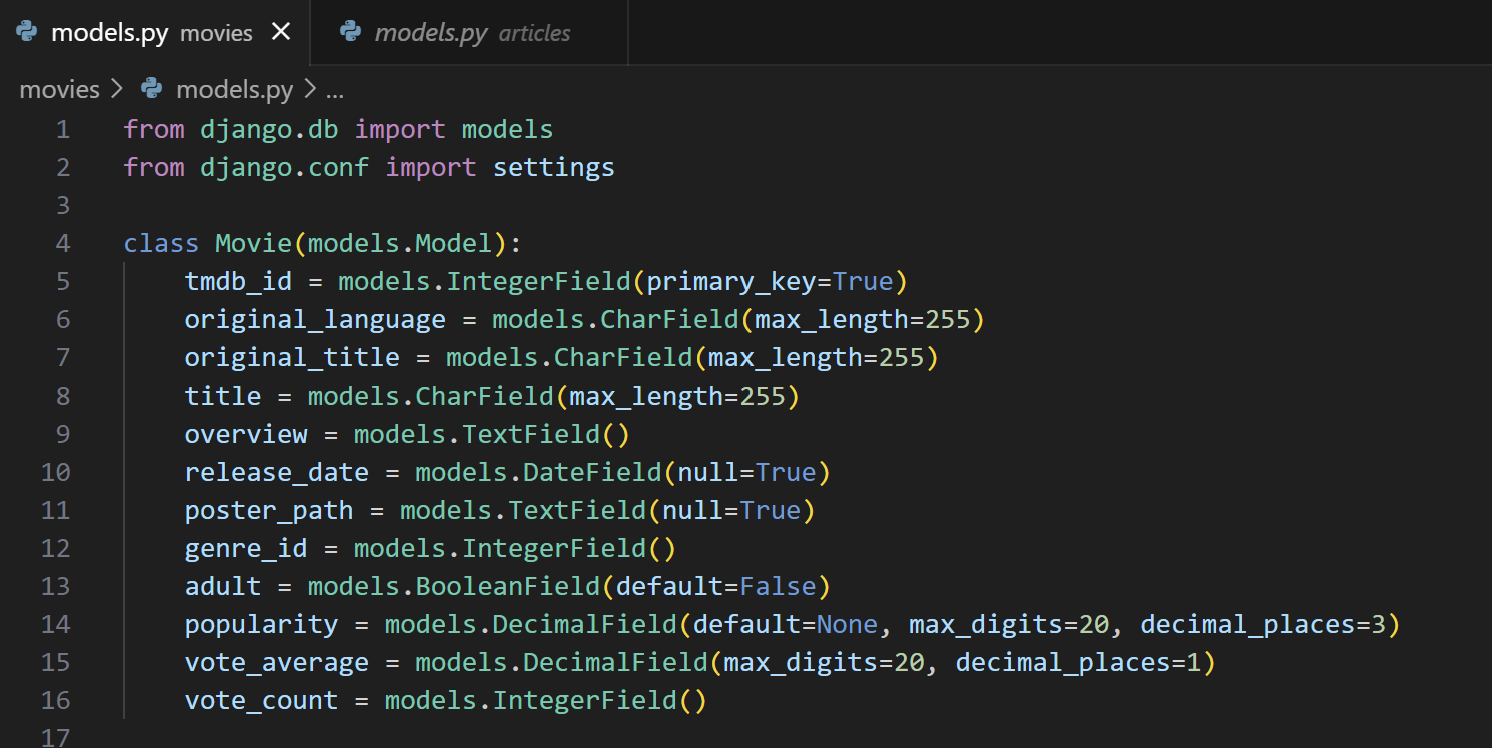Viewport: 1492px width, 748px height.
Task: Switch to models.py articles tab
Action: [x=469, y=33]
